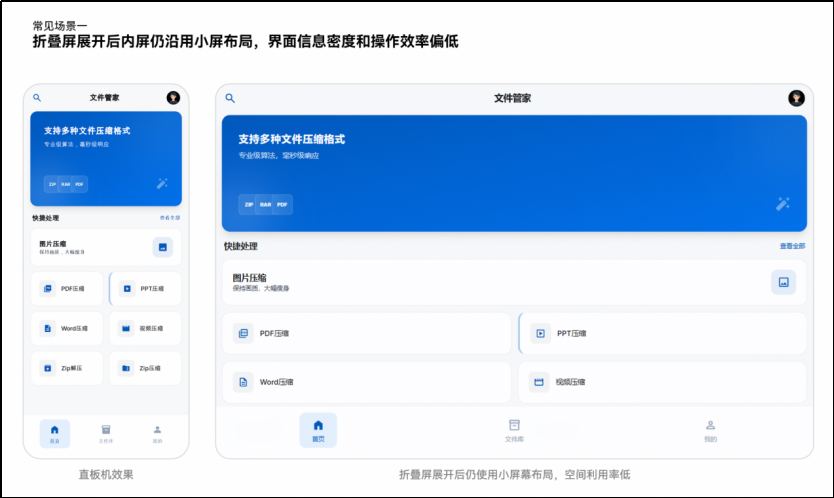834x498 pixels.
Task: Click search icon in phone layout
Action: pyautogui.click(x=37, y=98)
